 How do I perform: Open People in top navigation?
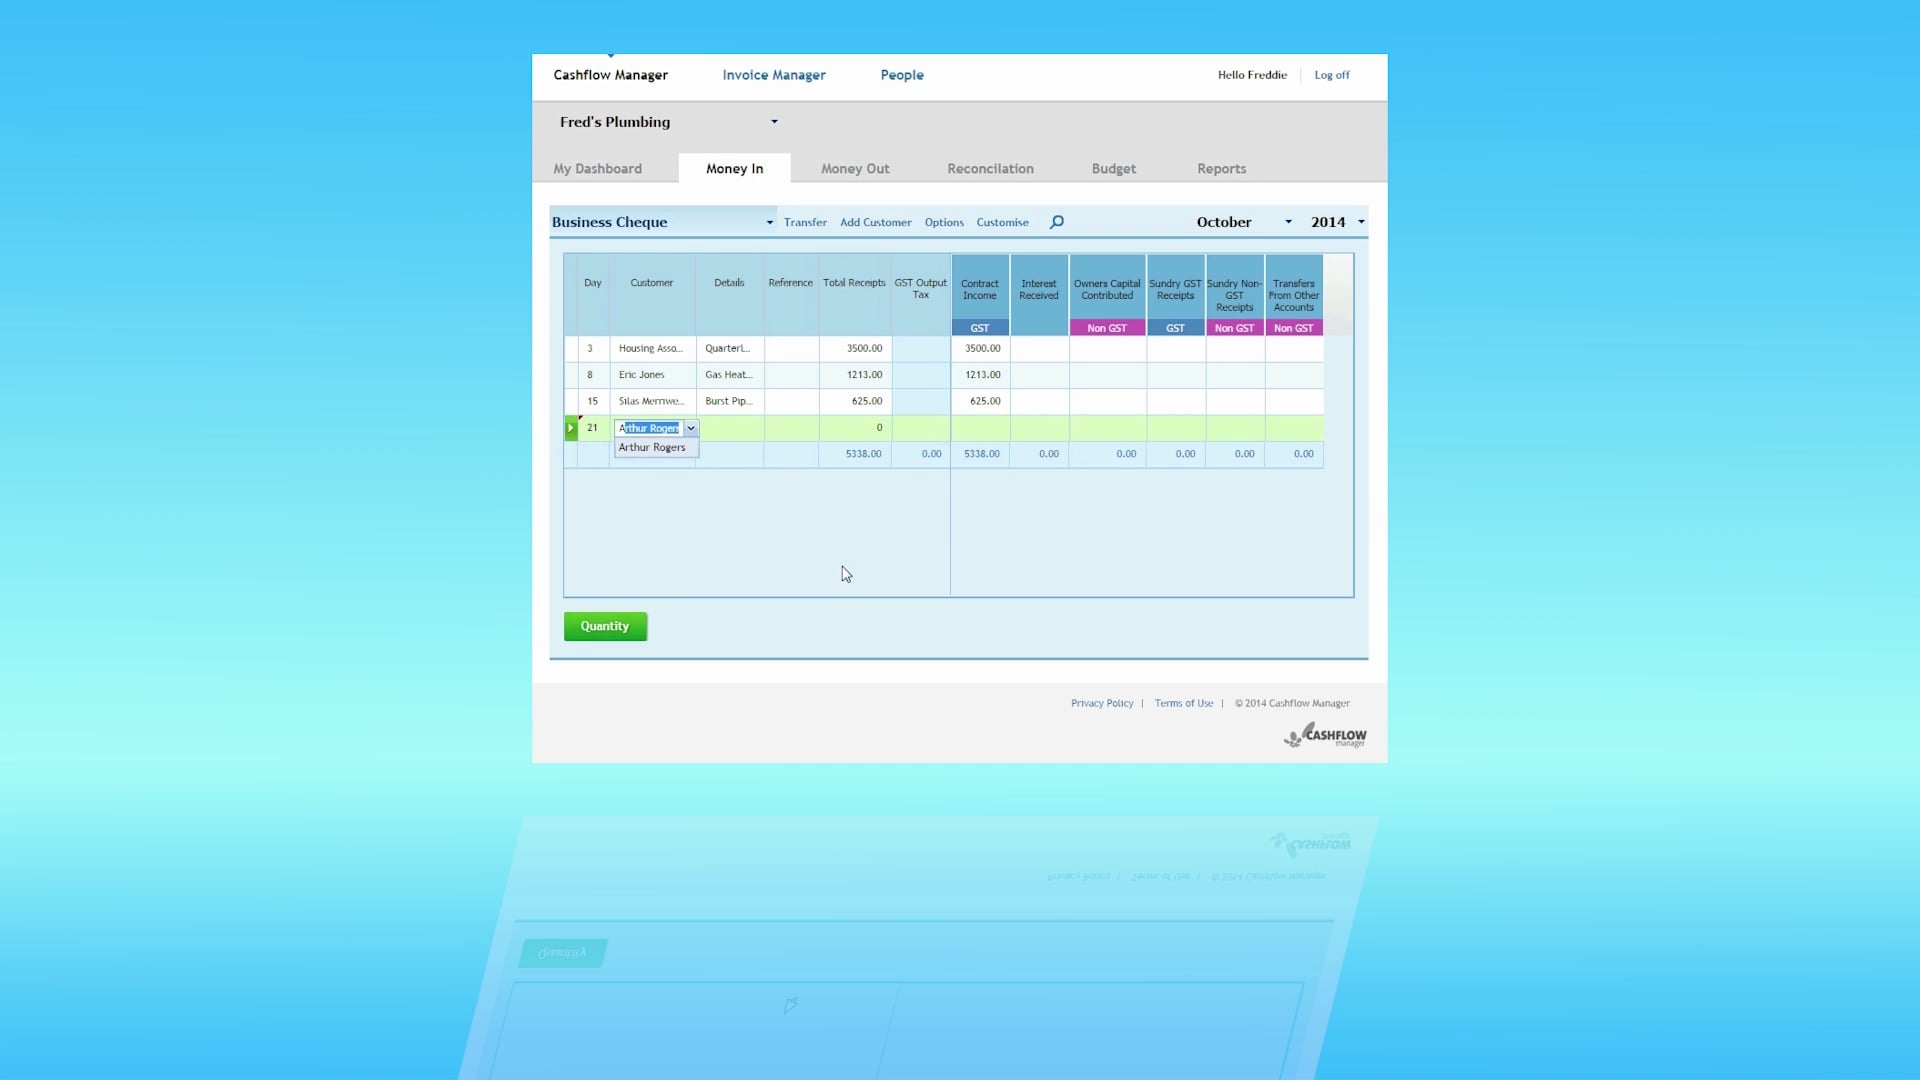[902, 75]
